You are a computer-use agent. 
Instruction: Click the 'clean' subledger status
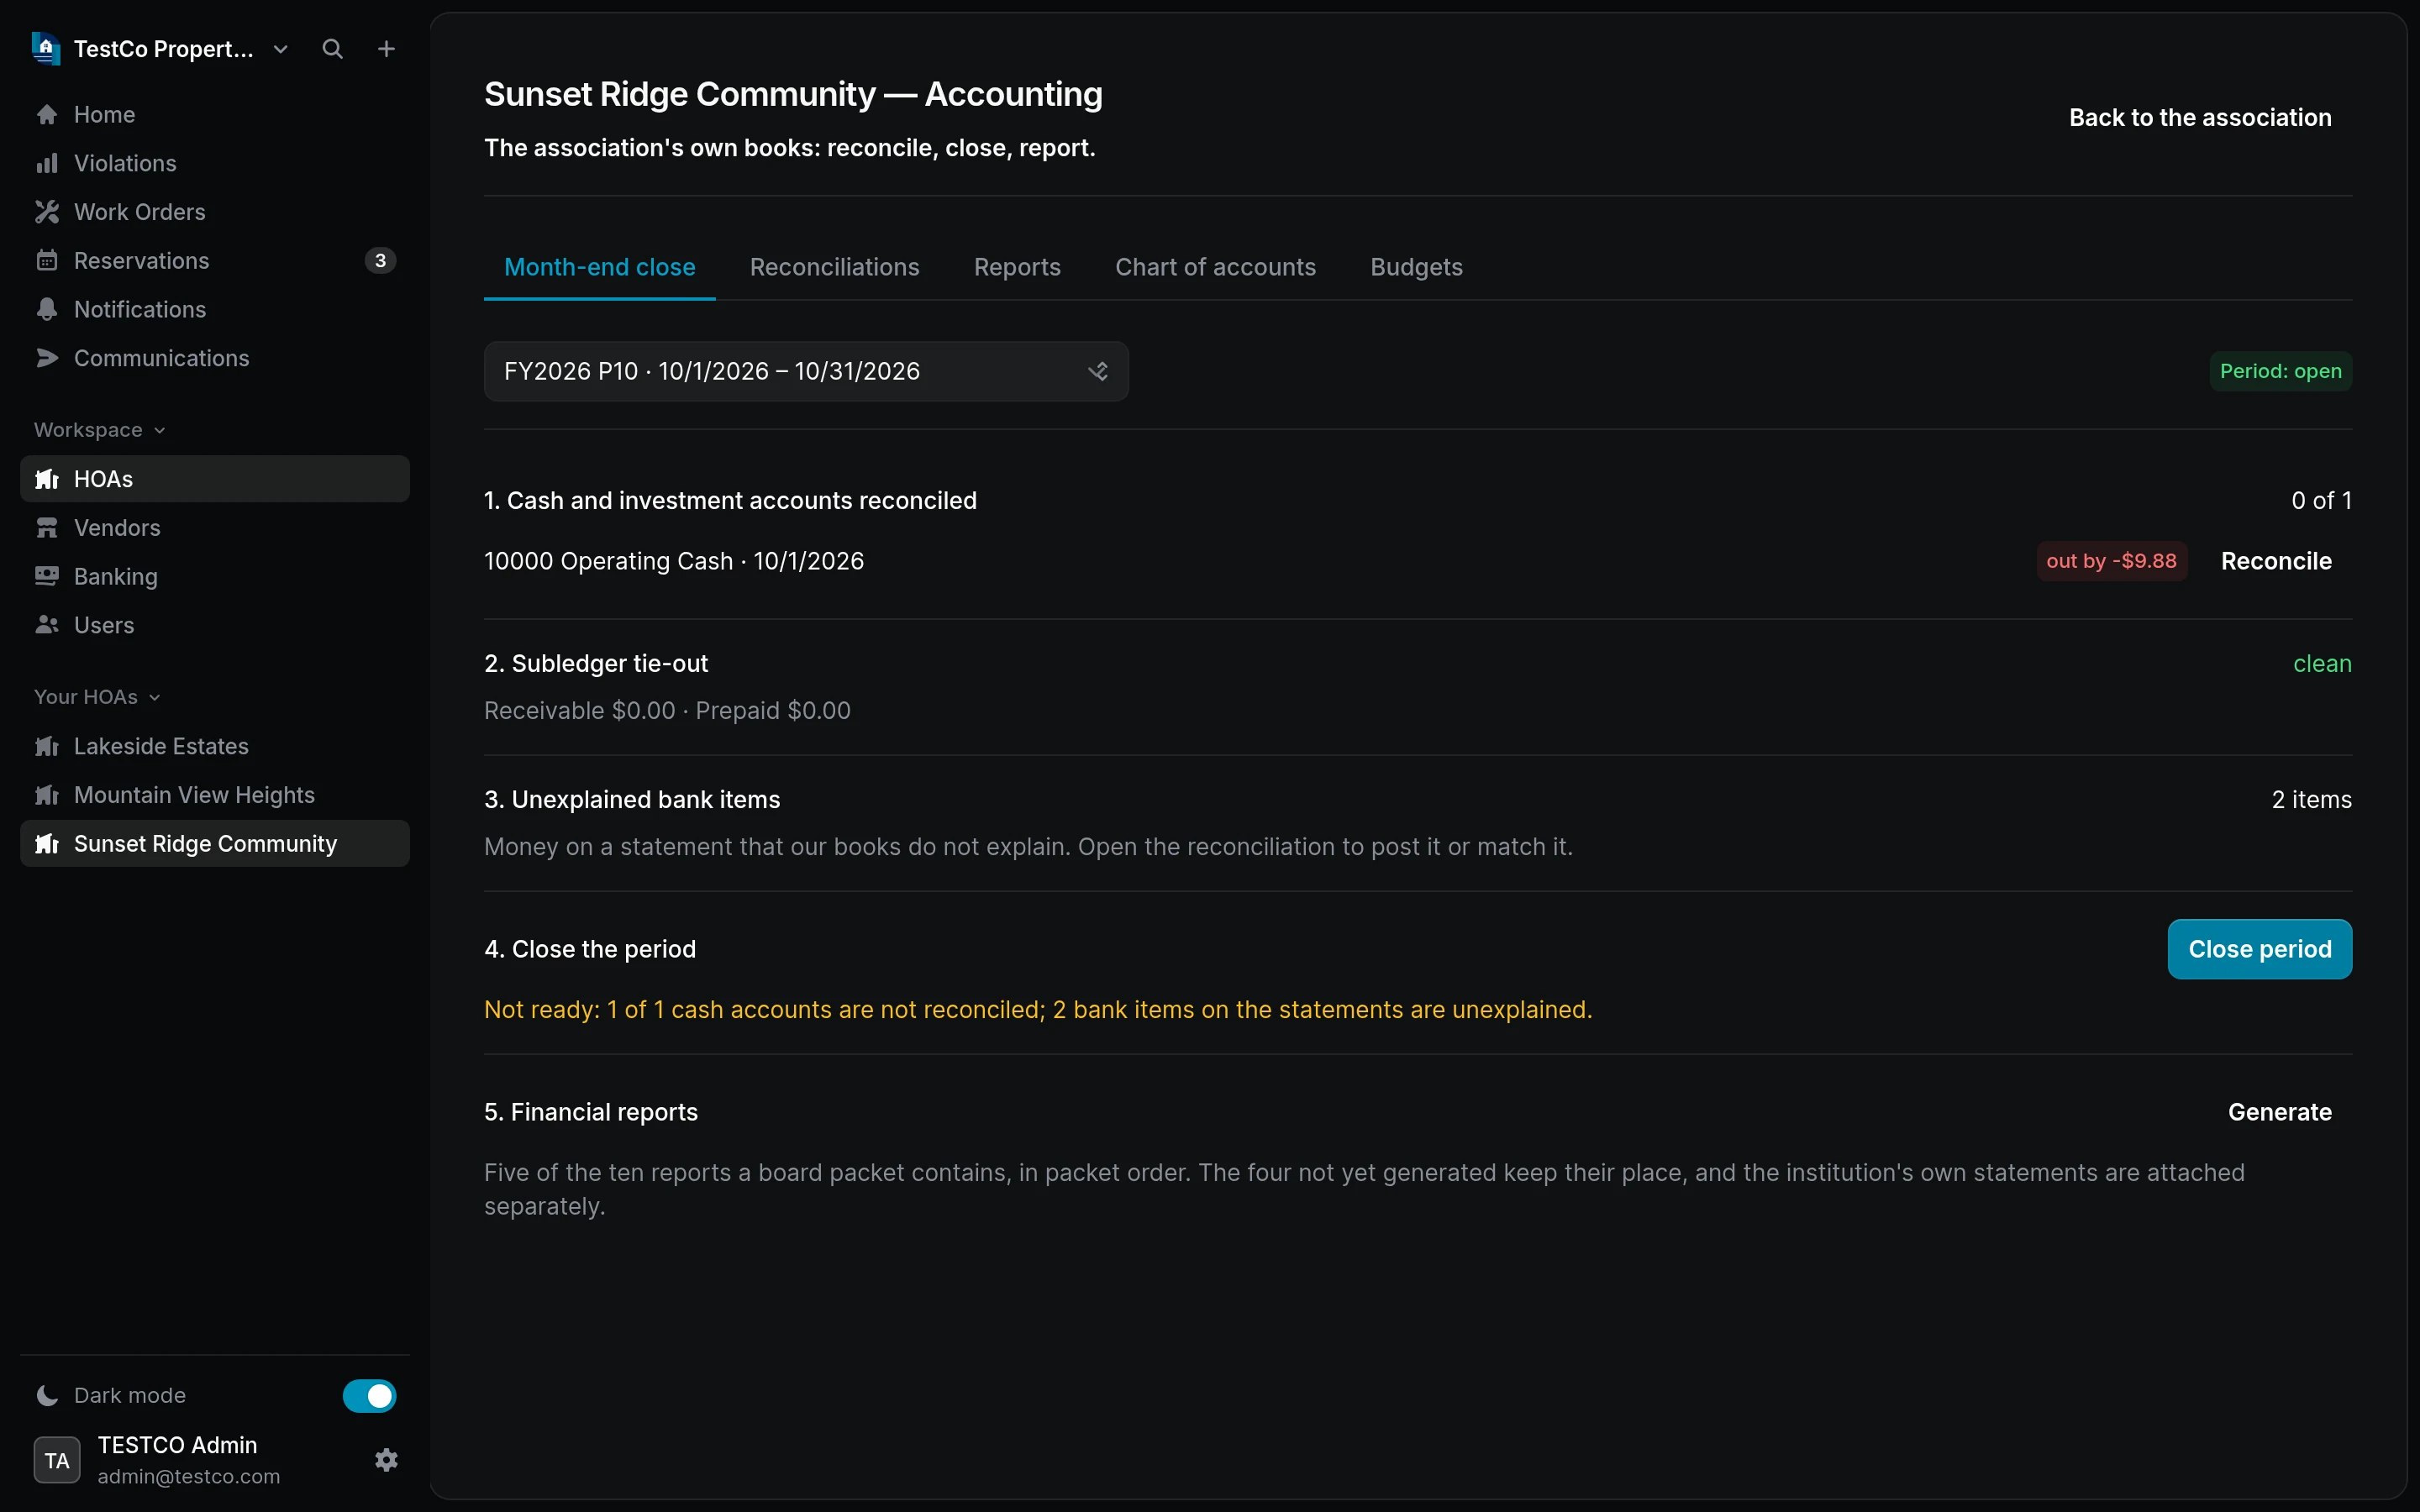coord(2322,664)
